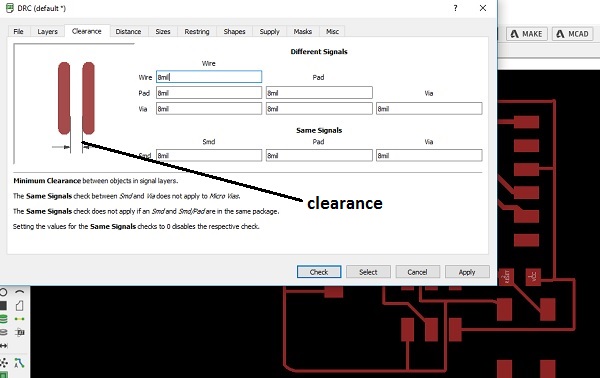Open the Masks tab

tap(303, 31)
